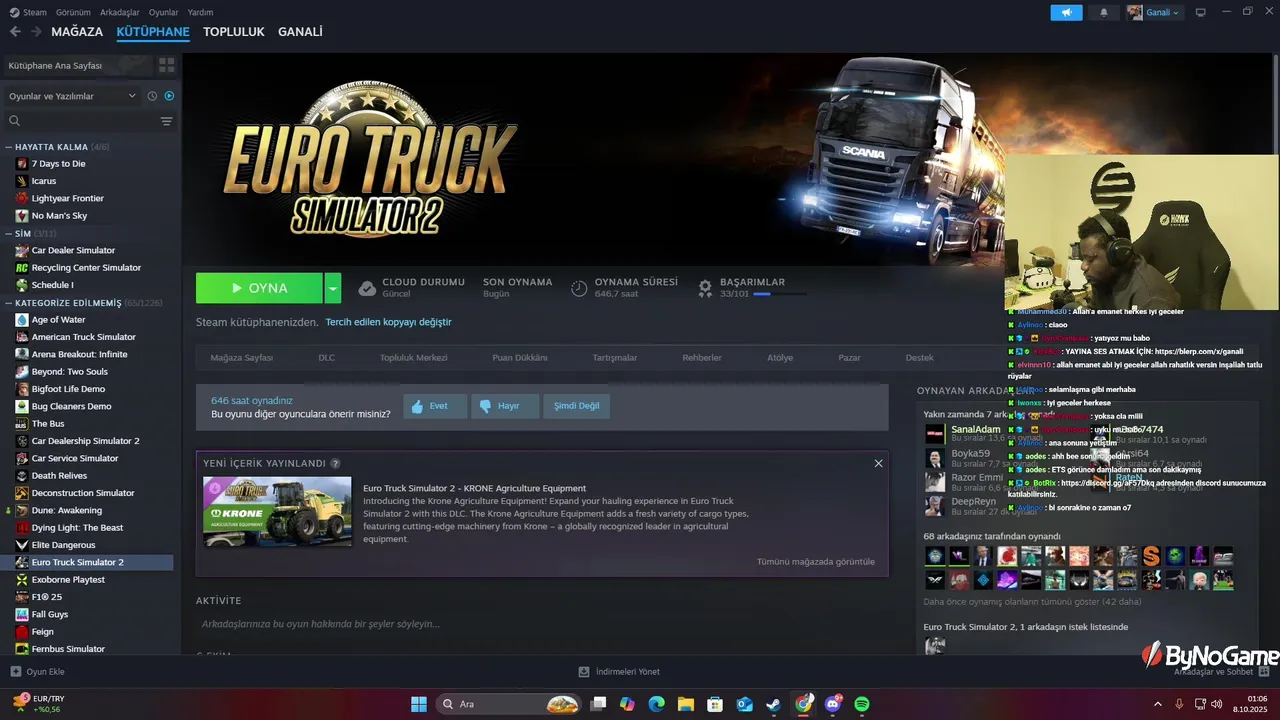Launch the game with OYNA button
The height and width of the screenshot is (720, 1280).
point(259,288)
